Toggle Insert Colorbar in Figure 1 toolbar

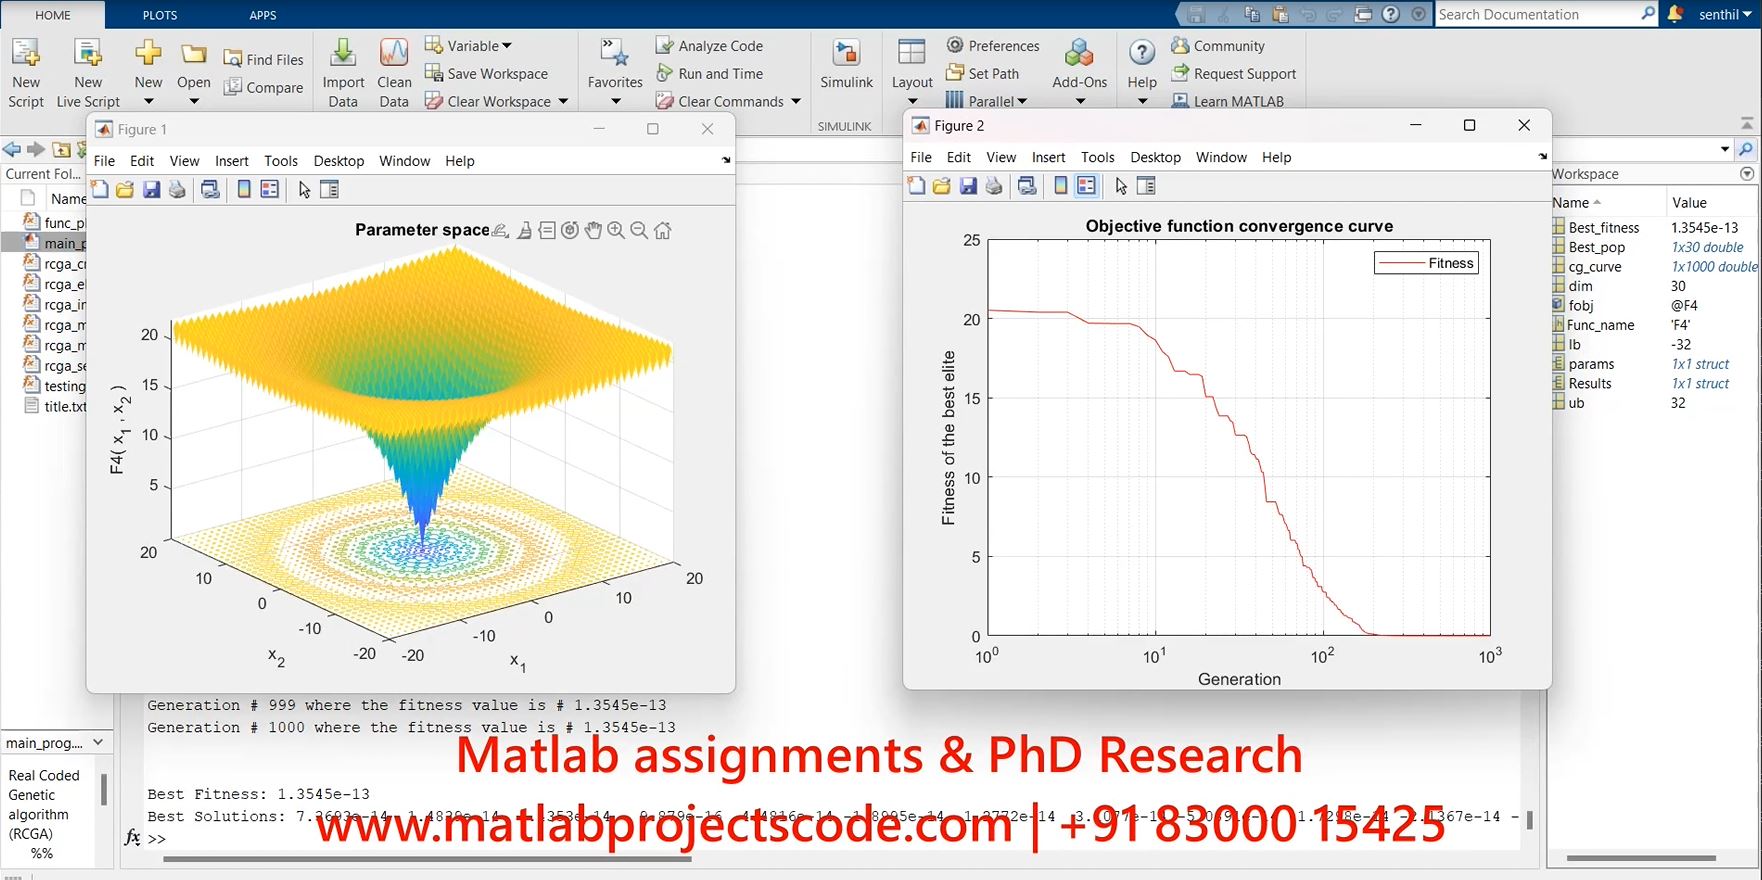tap(244, 190)
